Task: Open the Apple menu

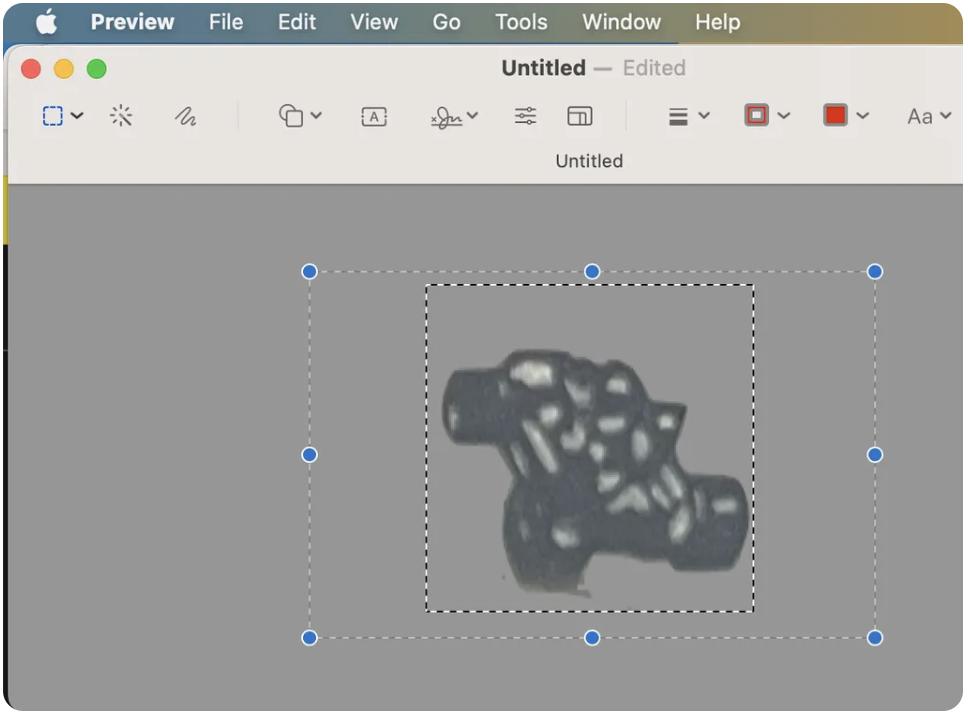Action: 45,22
